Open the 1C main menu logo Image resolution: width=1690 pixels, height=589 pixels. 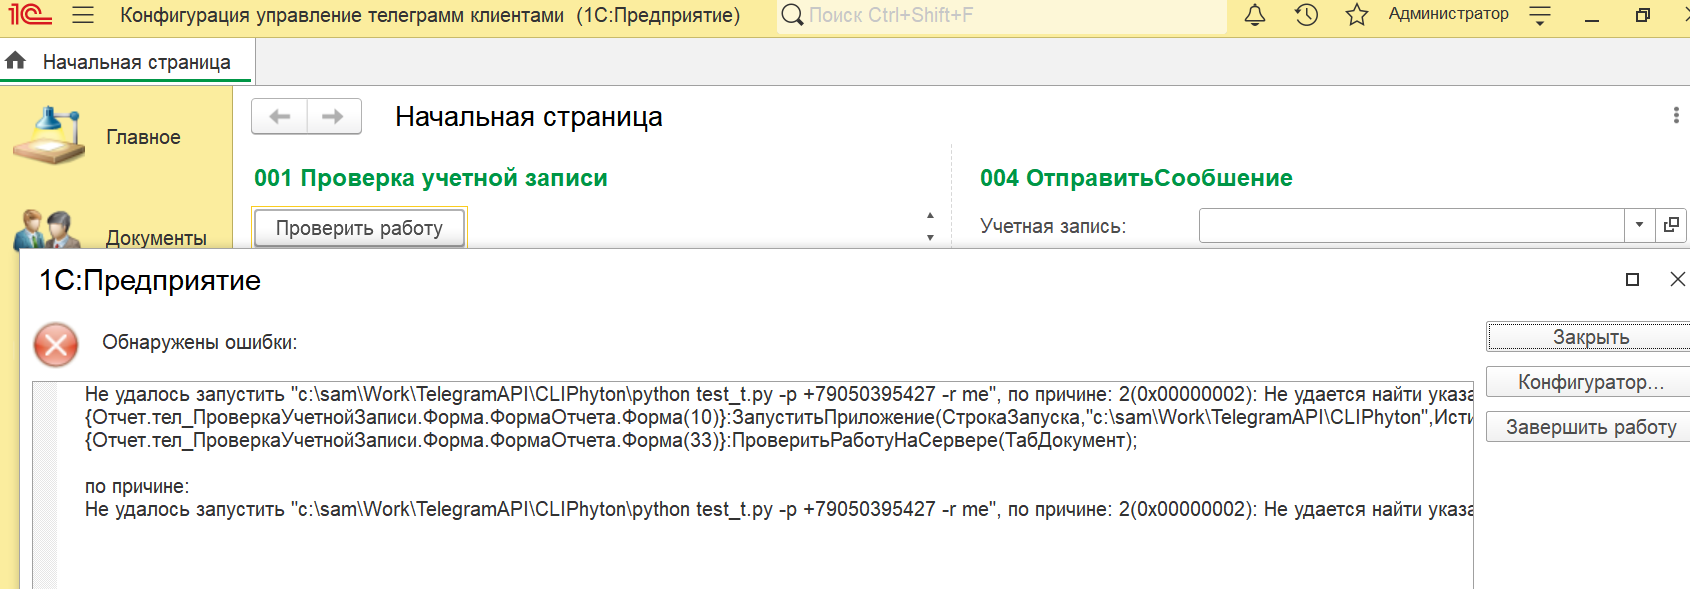[x=31, y=15]
